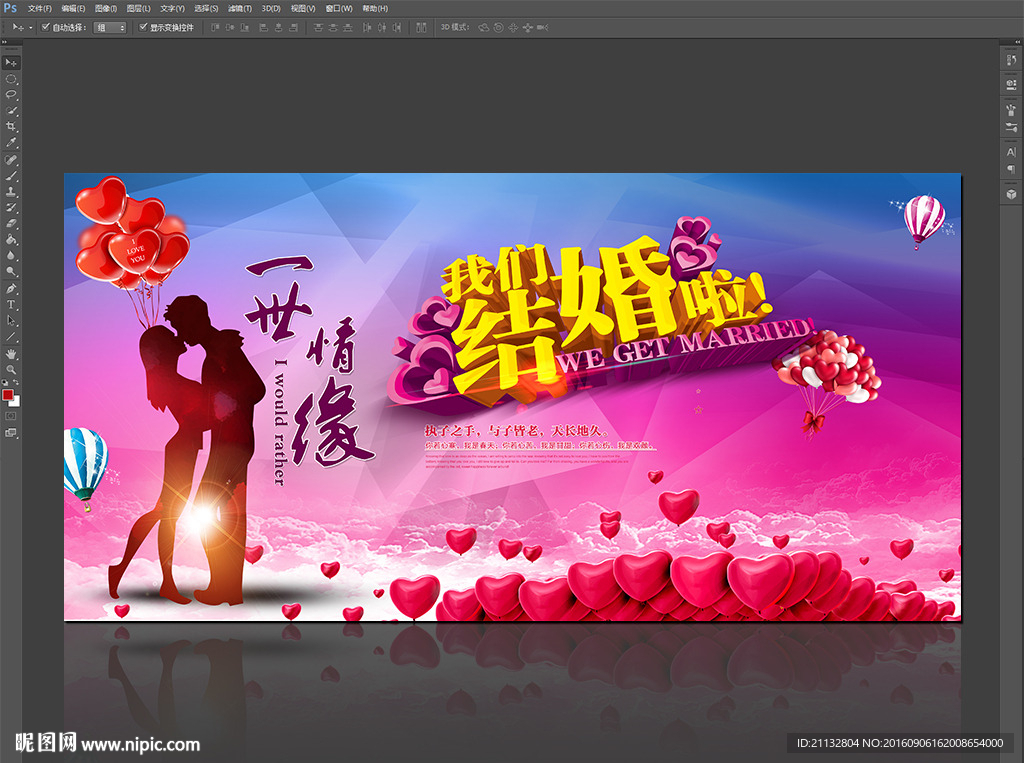Swap foreground and background colors

point(16,383)
